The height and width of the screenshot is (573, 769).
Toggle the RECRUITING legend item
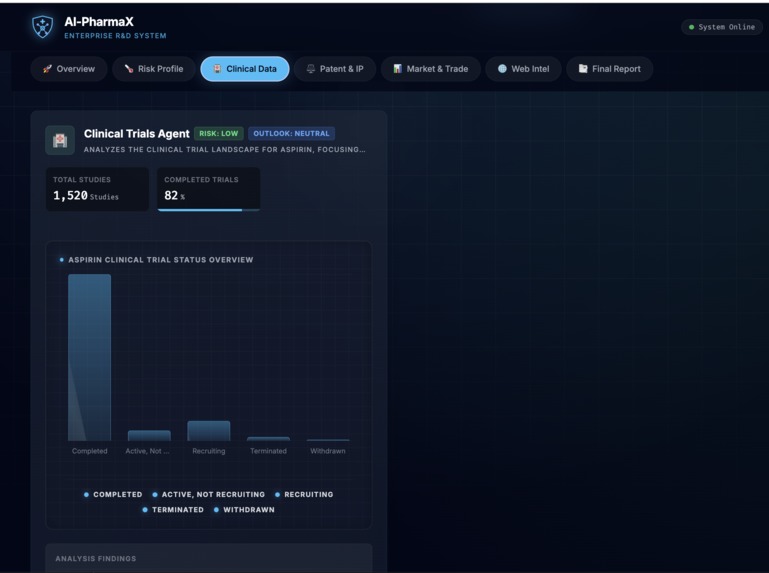click(304, 495)
